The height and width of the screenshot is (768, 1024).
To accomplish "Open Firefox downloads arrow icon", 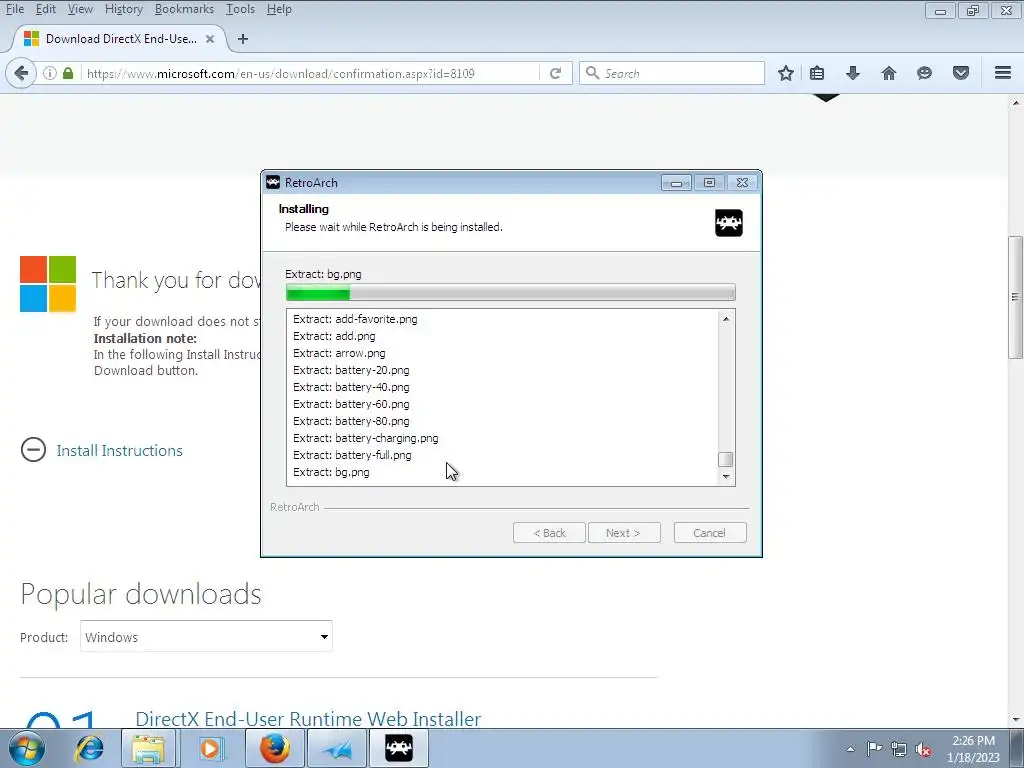I will coord(853,73).
